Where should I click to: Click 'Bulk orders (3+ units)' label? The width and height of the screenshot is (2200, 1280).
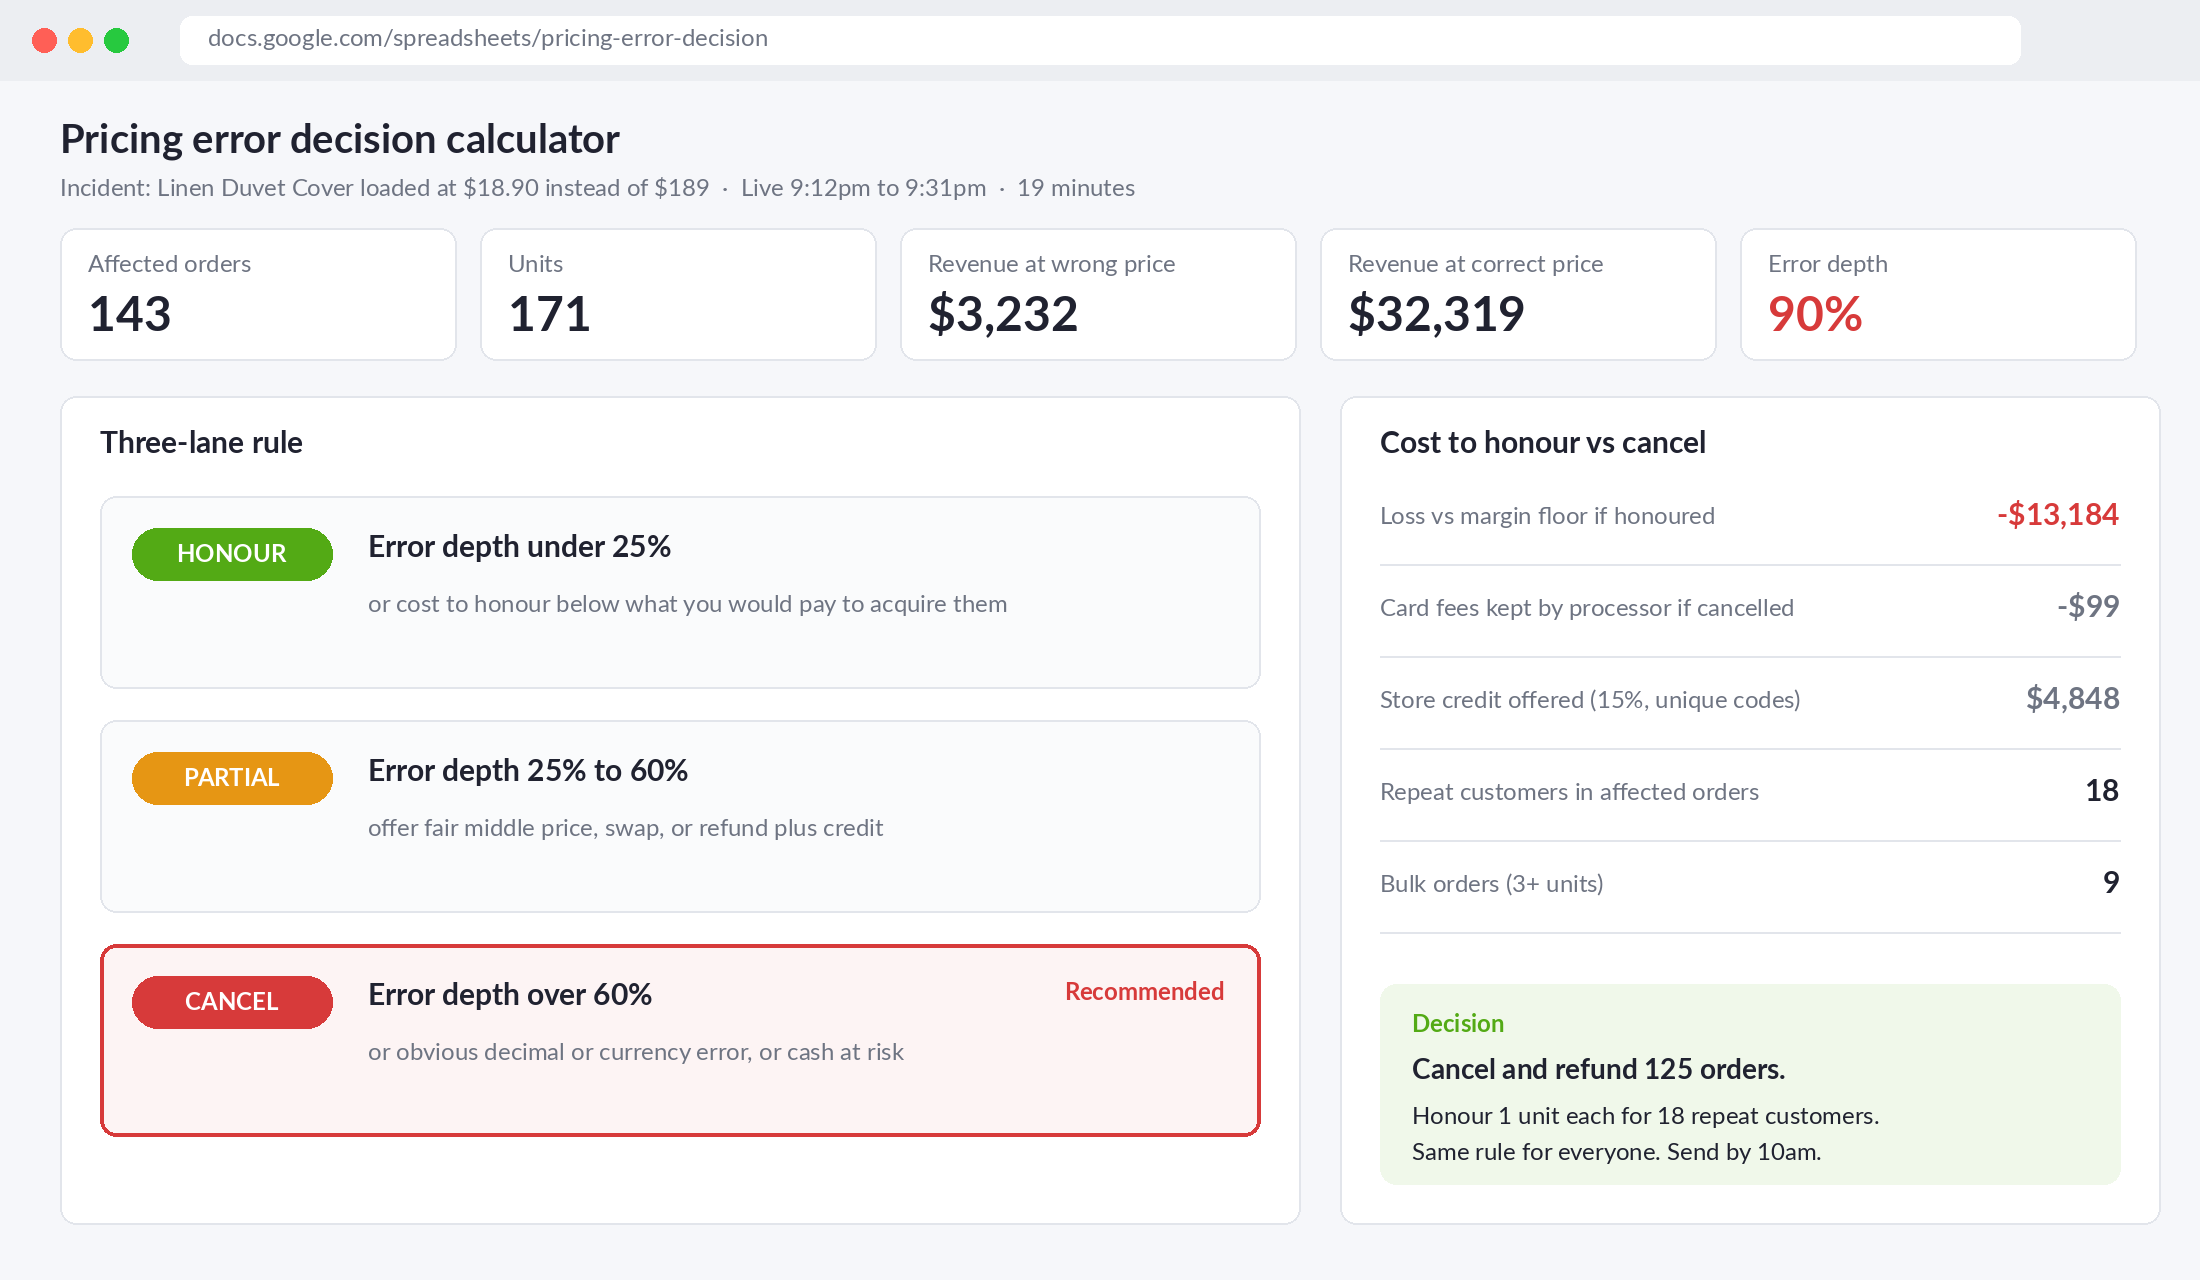click(1492, 884)
